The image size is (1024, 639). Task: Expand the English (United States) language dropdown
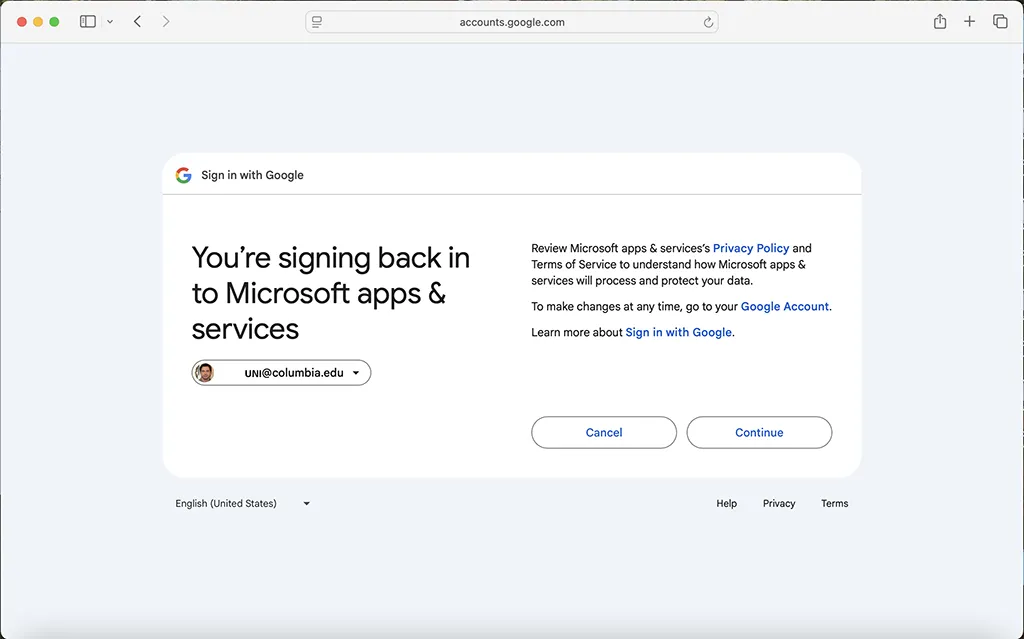click(x=242, y=503)
